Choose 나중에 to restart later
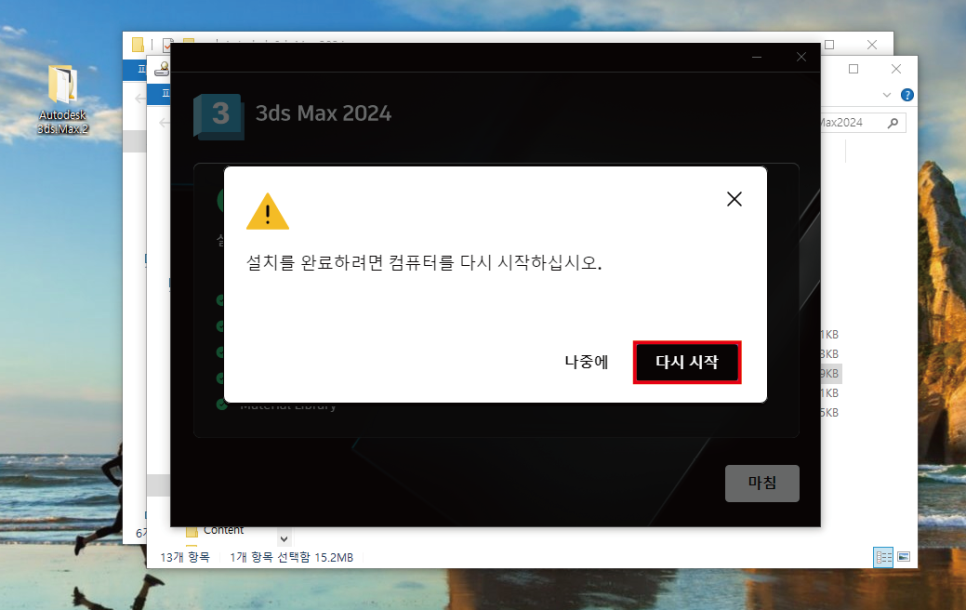 (x=586, y=362)
